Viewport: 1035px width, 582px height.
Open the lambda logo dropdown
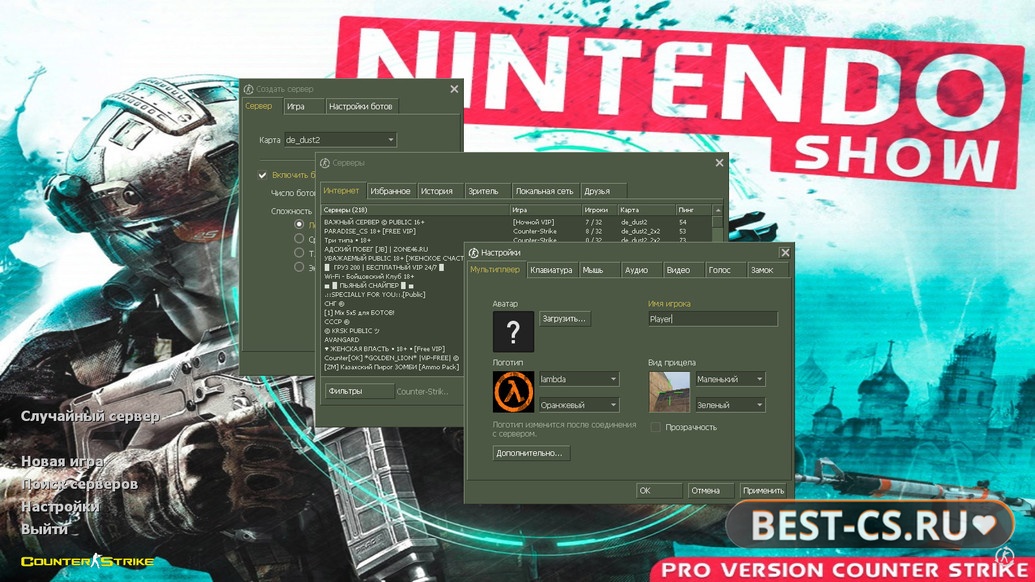[578, 379]
